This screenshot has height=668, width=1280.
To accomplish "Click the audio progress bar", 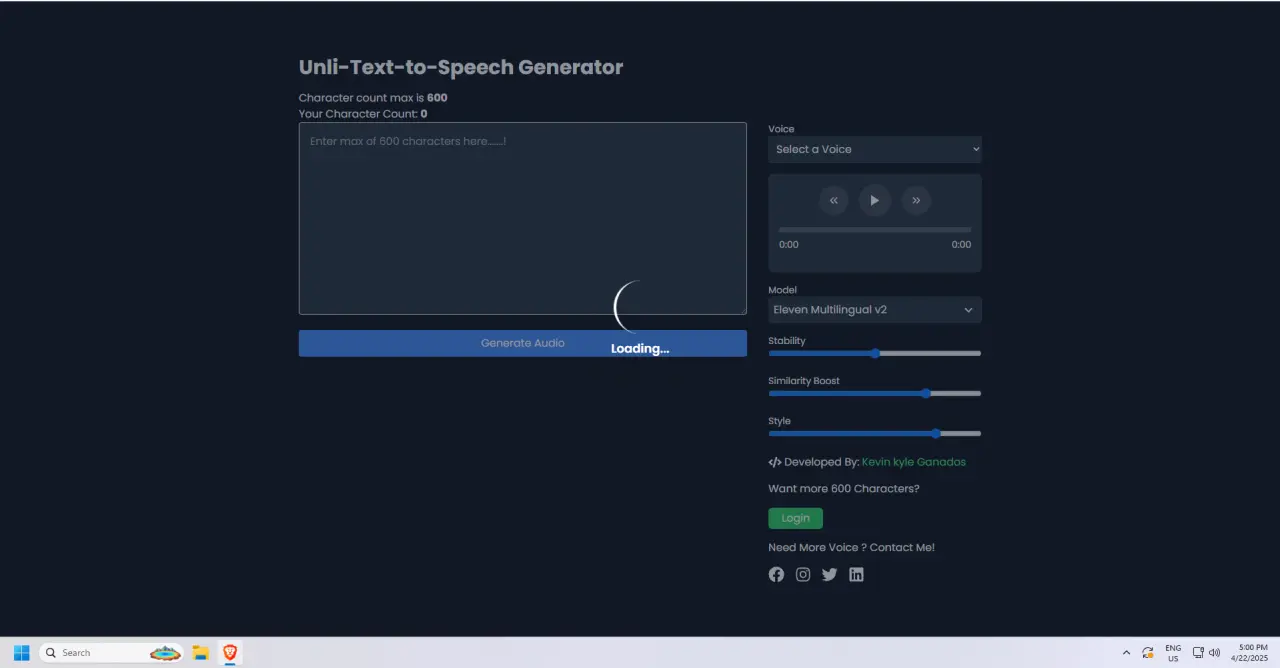I will click(875, 230).
